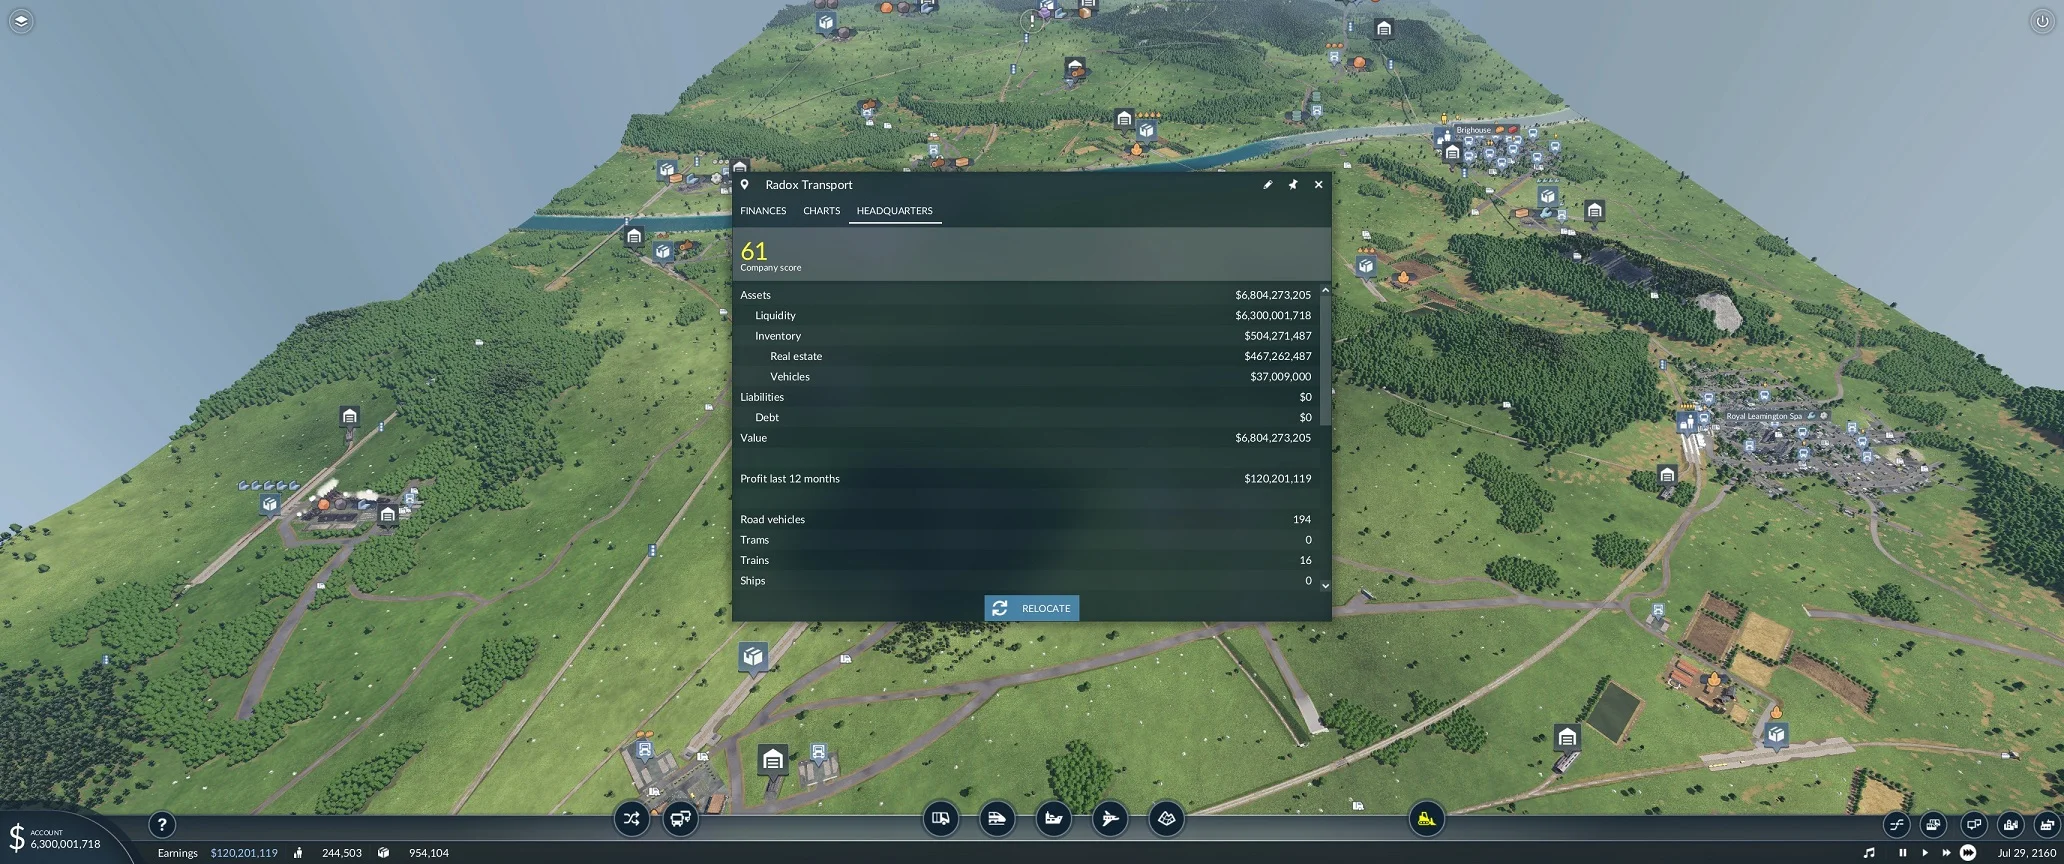Pause the game simulation
The width and height of the screenshot is (2064, 864).
pos(1903,853)
